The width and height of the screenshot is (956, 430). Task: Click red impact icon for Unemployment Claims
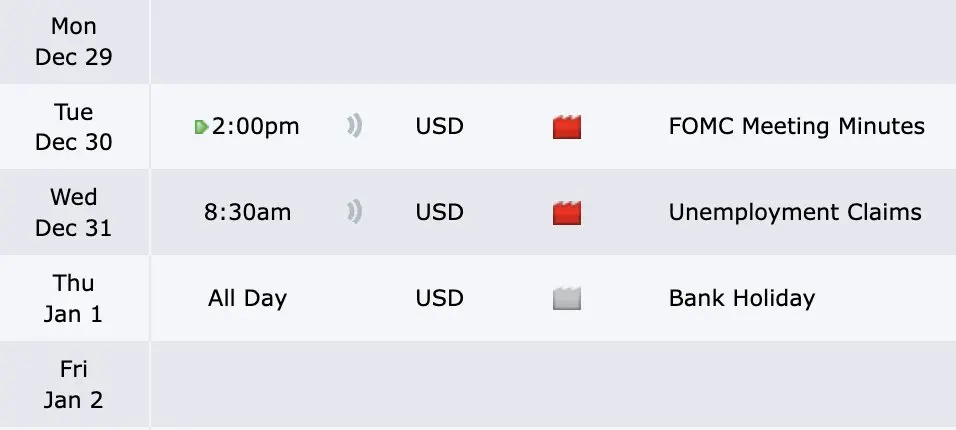tap(567, 212)
